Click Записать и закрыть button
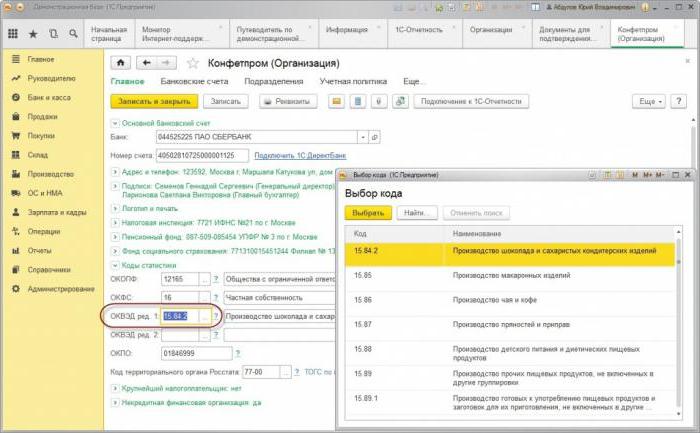This screenshot has width=700, height=433. [x=154, y=101]
